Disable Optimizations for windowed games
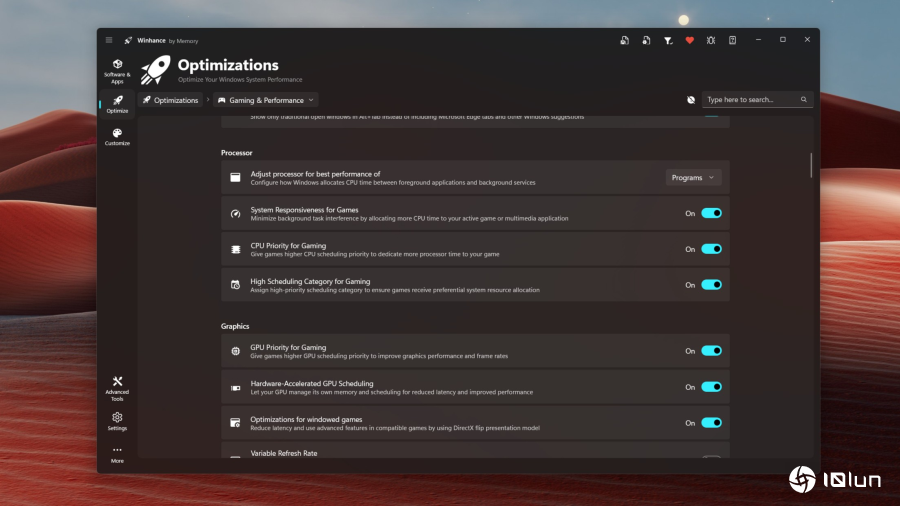 point(711,423)
